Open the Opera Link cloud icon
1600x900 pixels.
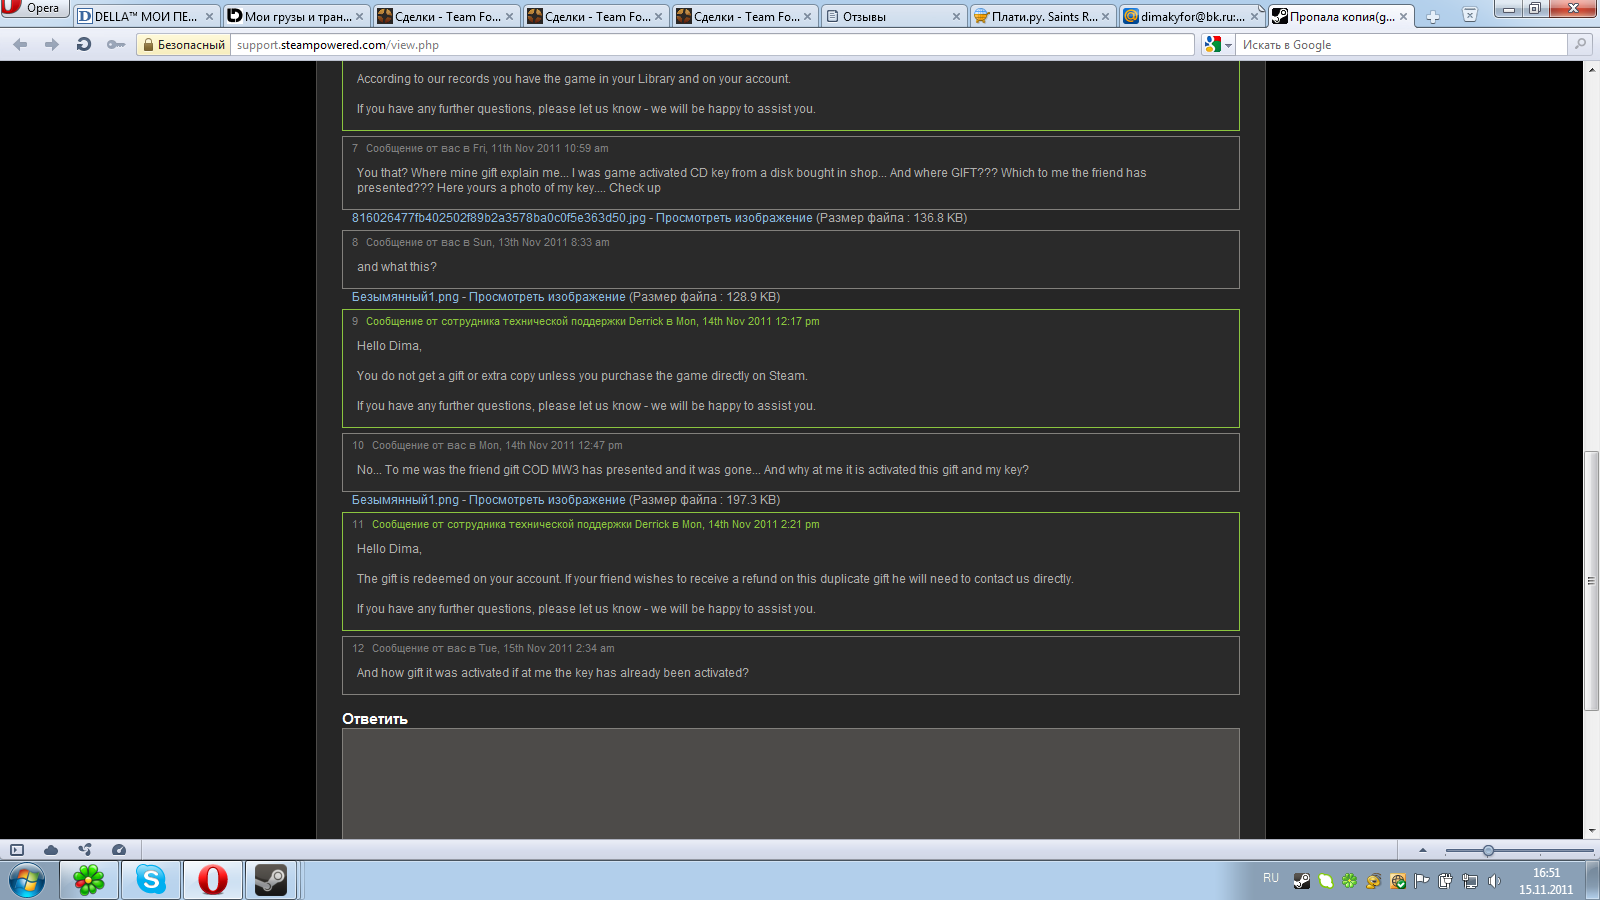point(51,850)
